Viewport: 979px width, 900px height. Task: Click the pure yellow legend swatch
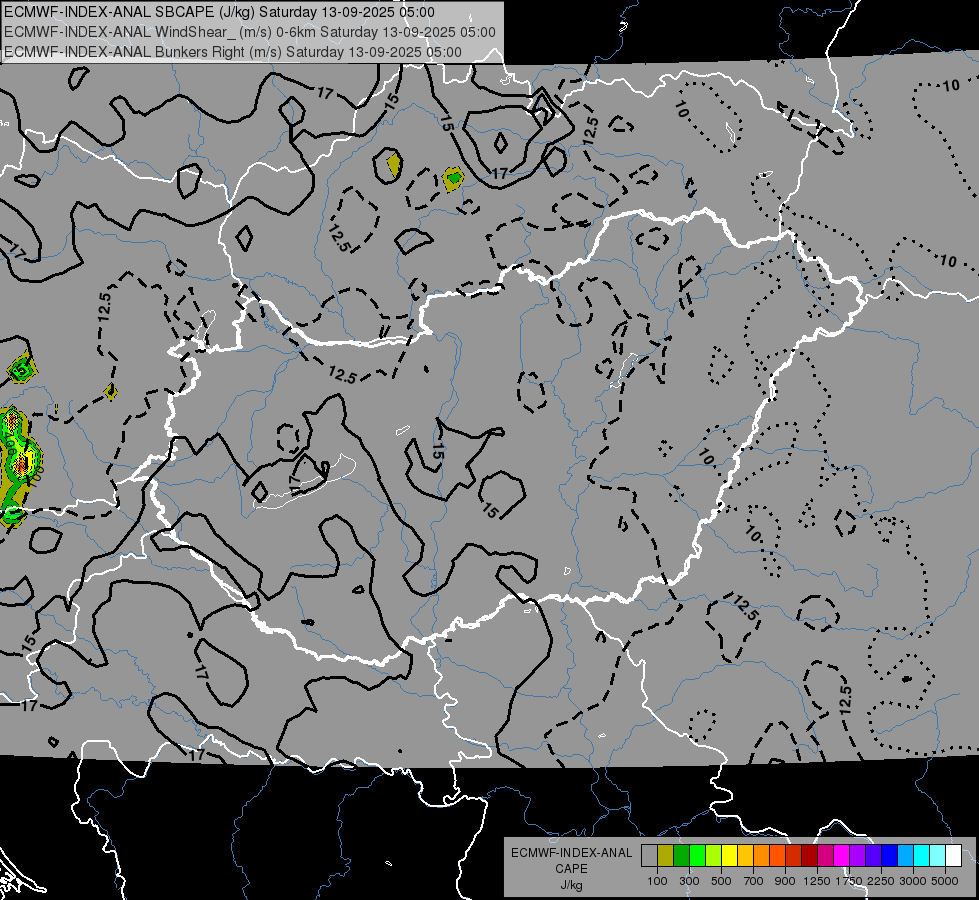(x=729, y=856)
